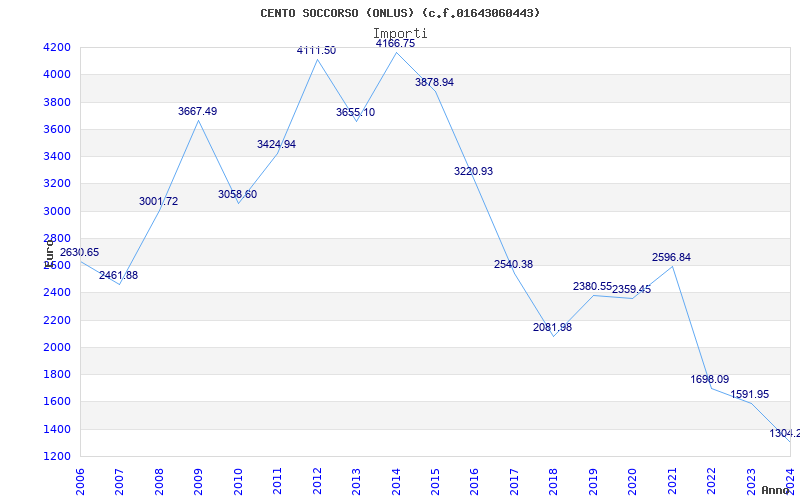Click the 3000 y-axis tick label
The height and width of the screenshot is (500, 800).
point(57,211)
